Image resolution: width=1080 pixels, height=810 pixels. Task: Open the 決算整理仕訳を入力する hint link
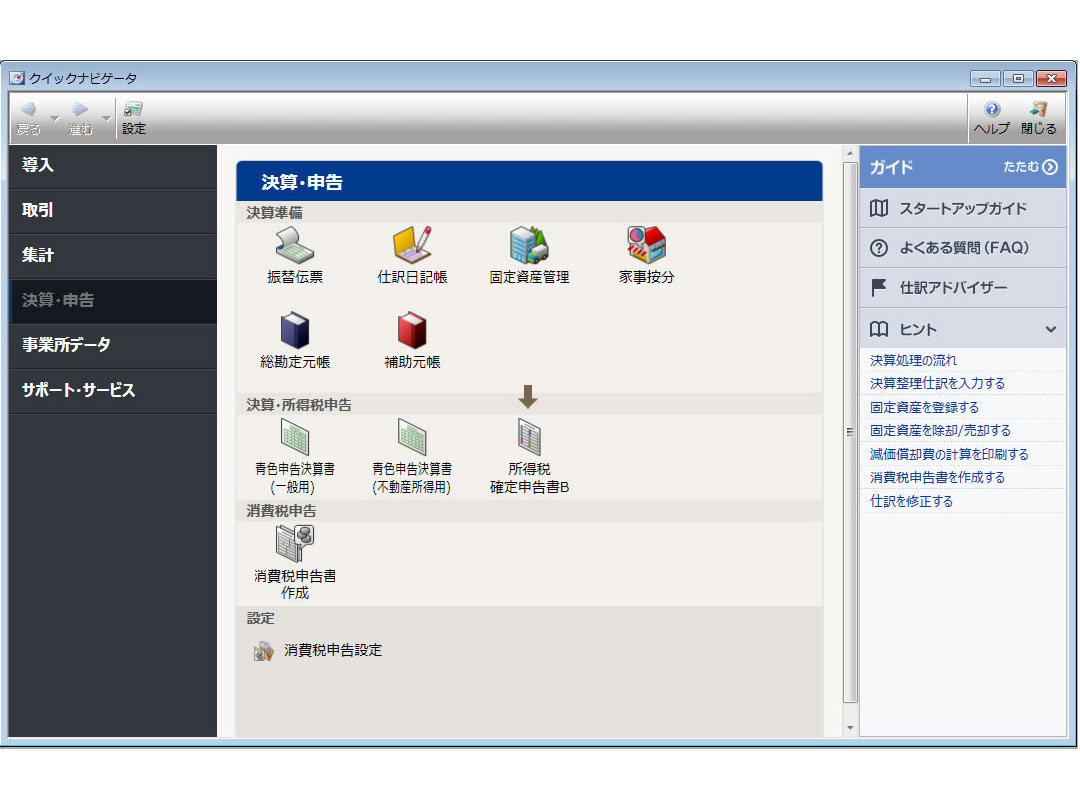point(937,383)
